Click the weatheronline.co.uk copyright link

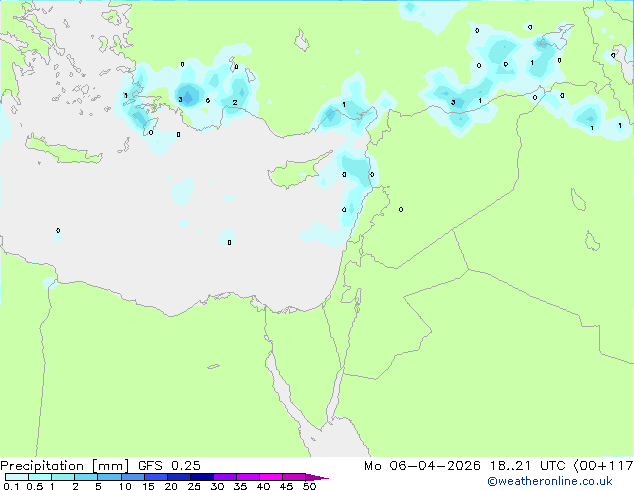coord(549,481)
